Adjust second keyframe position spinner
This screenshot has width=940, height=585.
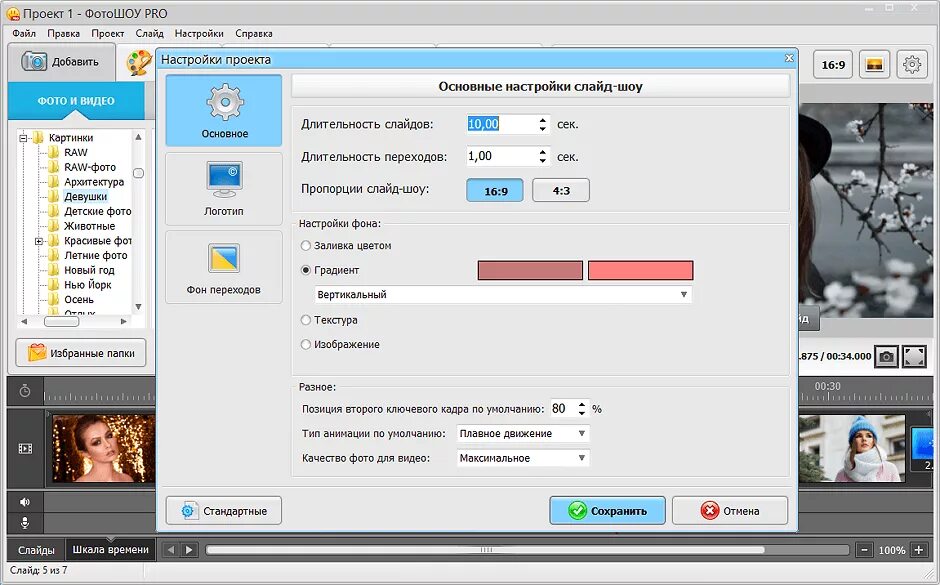click(x=582, y=409)
